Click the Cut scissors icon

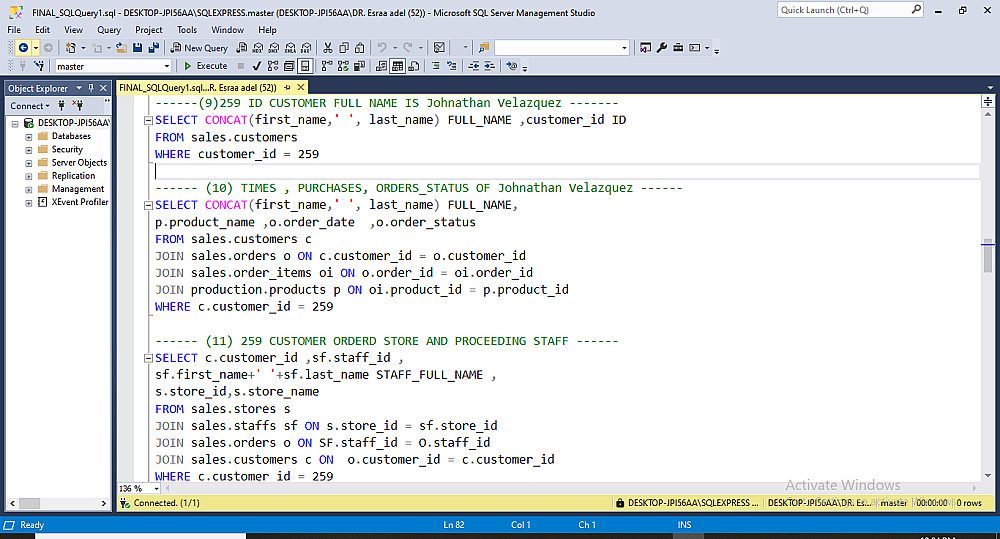pyautogui.click(x=328, y=48)
